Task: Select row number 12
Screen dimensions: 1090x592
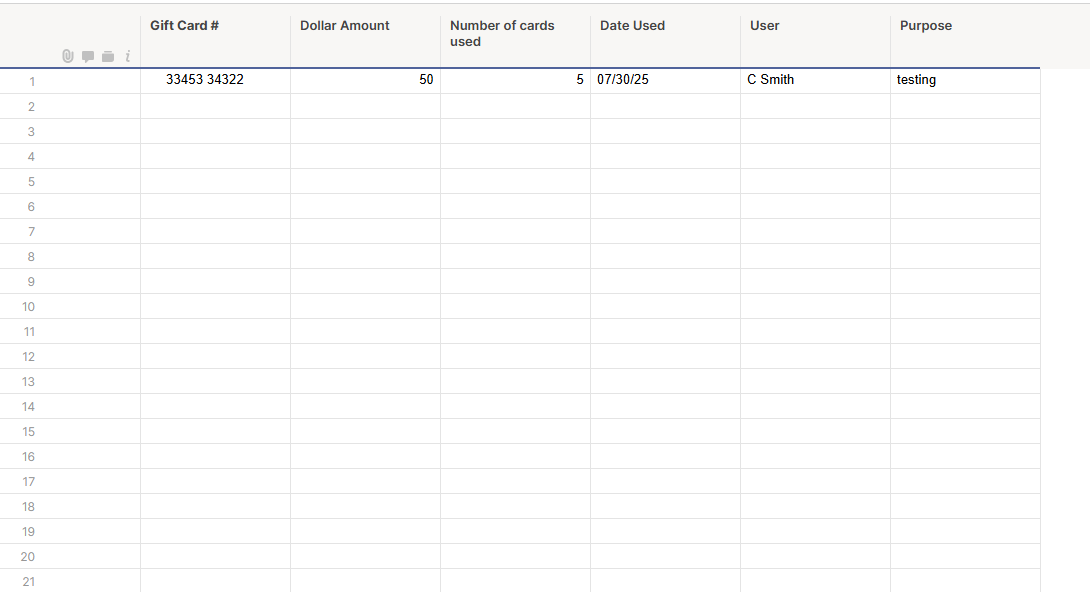Action: pyautogui.click(x=29, y=356)
